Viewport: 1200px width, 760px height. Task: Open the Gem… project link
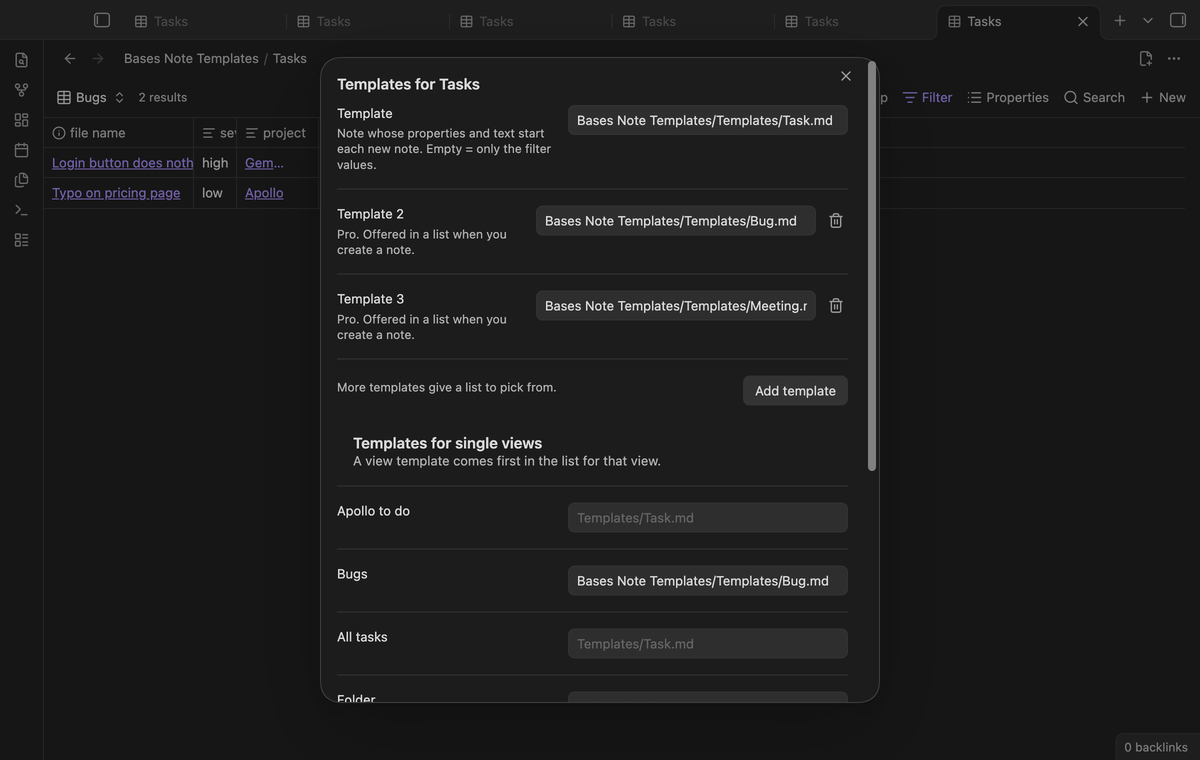coord(264,163)
